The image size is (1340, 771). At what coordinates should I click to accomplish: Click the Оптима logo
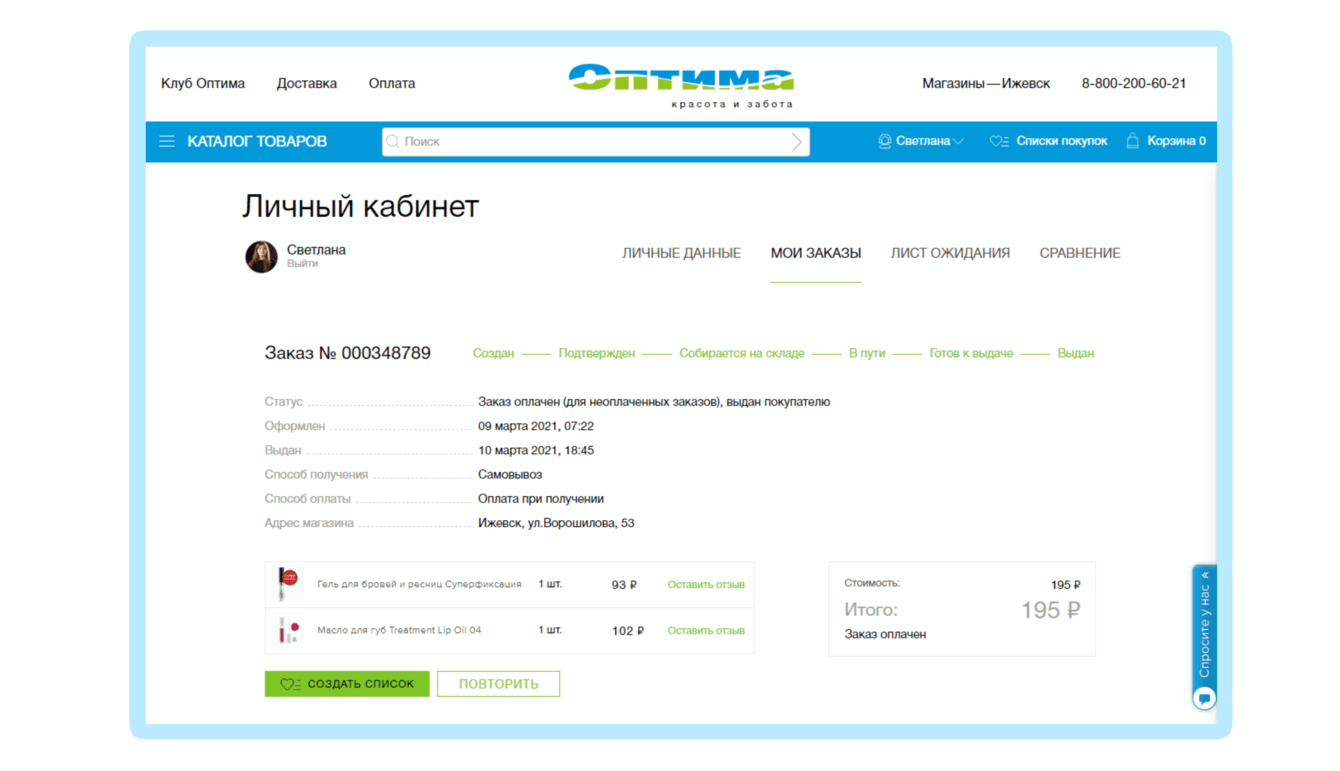click(682, 86)
